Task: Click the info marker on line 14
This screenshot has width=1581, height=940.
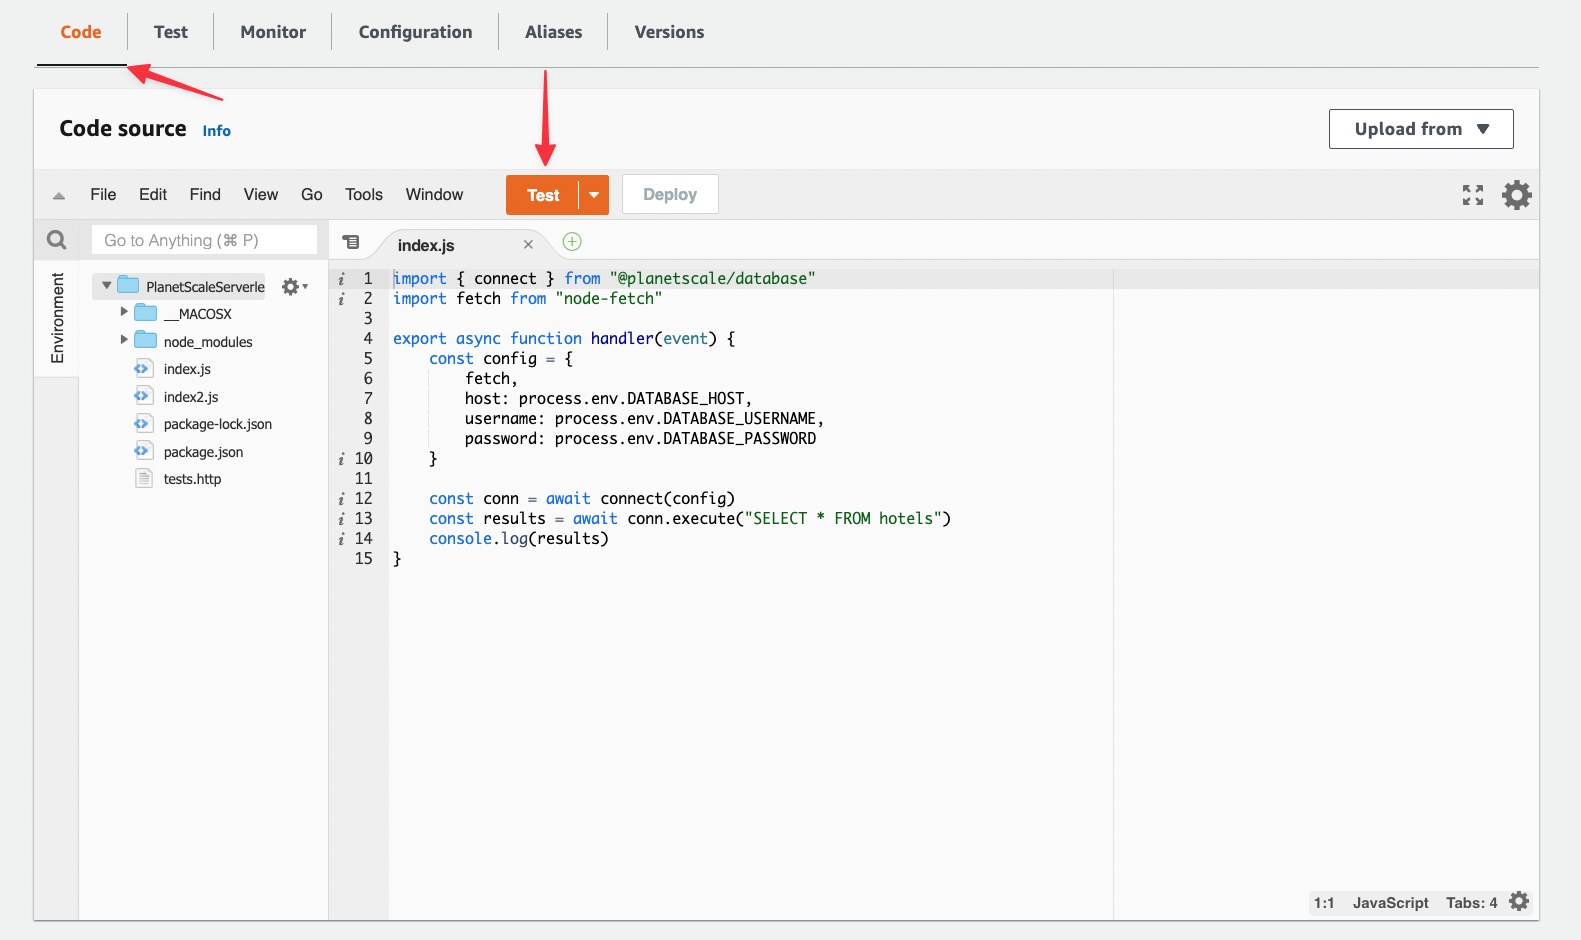Action: [x=341, y=539]
